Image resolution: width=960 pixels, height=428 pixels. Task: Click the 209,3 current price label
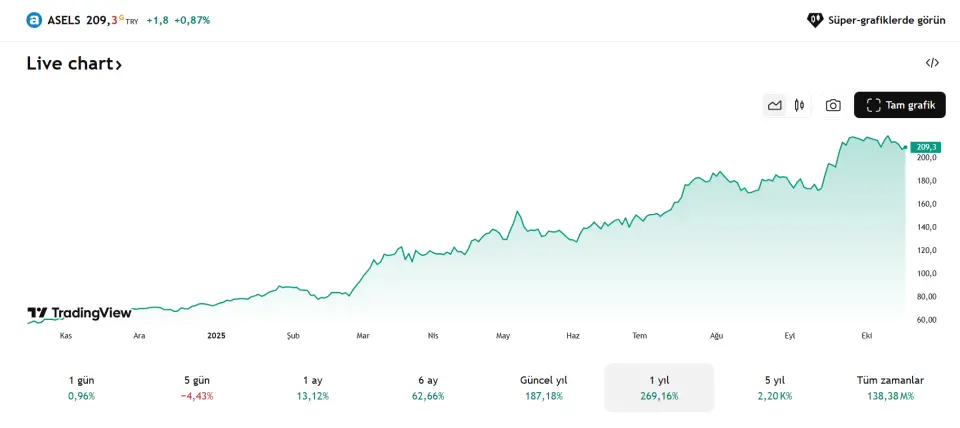(x=926, y=147)
